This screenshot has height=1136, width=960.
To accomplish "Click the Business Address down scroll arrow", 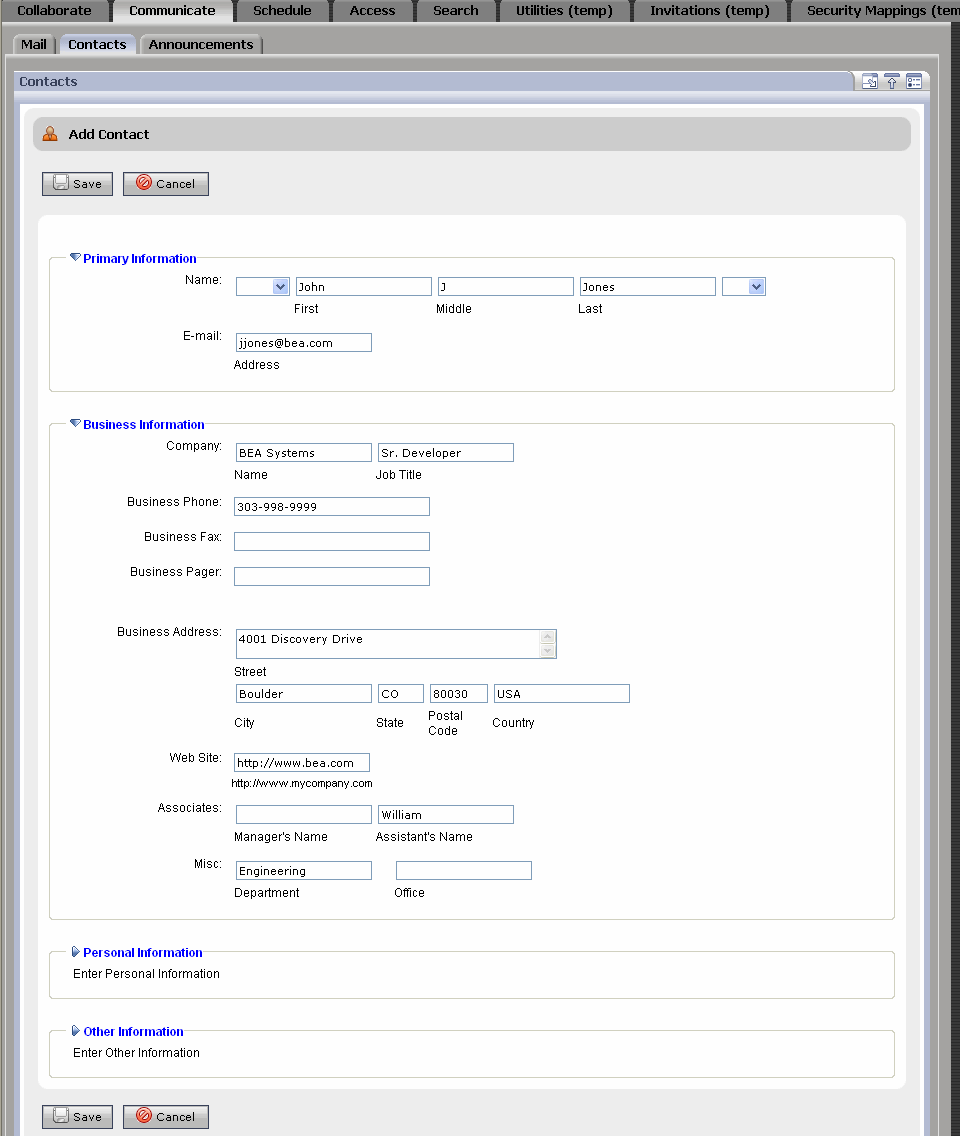I will pyautogui.click(x=547, y=651).
